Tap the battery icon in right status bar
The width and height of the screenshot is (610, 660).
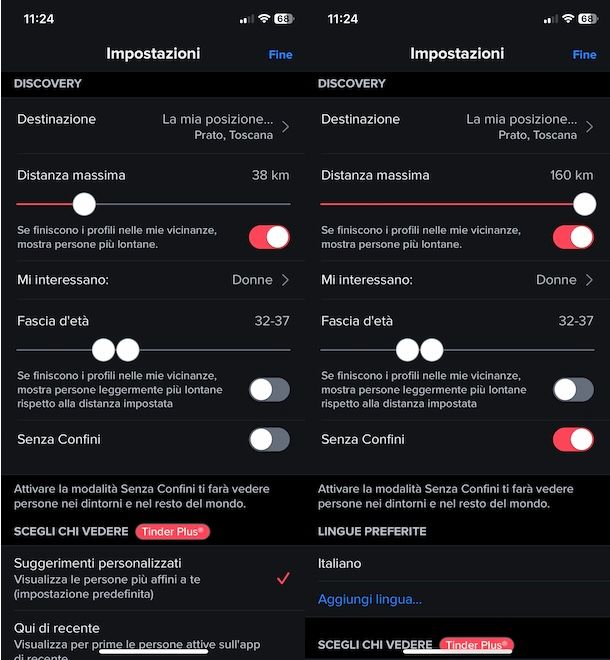click(x=588, y=19)
